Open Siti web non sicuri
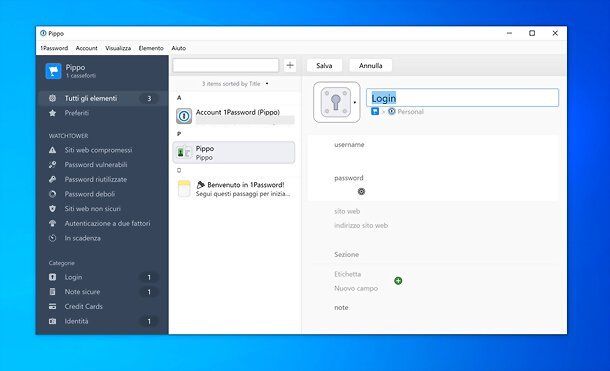The image size is (610, 371). click(x=102, y=209)
